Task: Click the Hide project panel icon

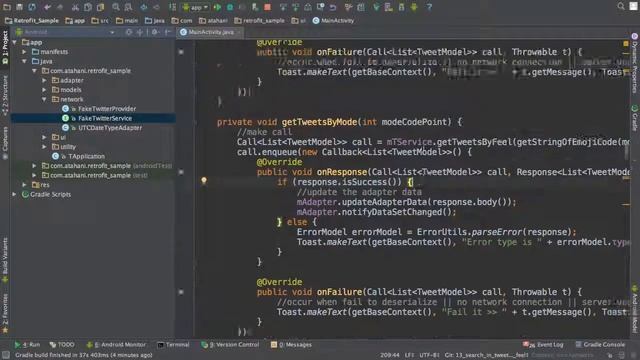Action: pos(168,32)
